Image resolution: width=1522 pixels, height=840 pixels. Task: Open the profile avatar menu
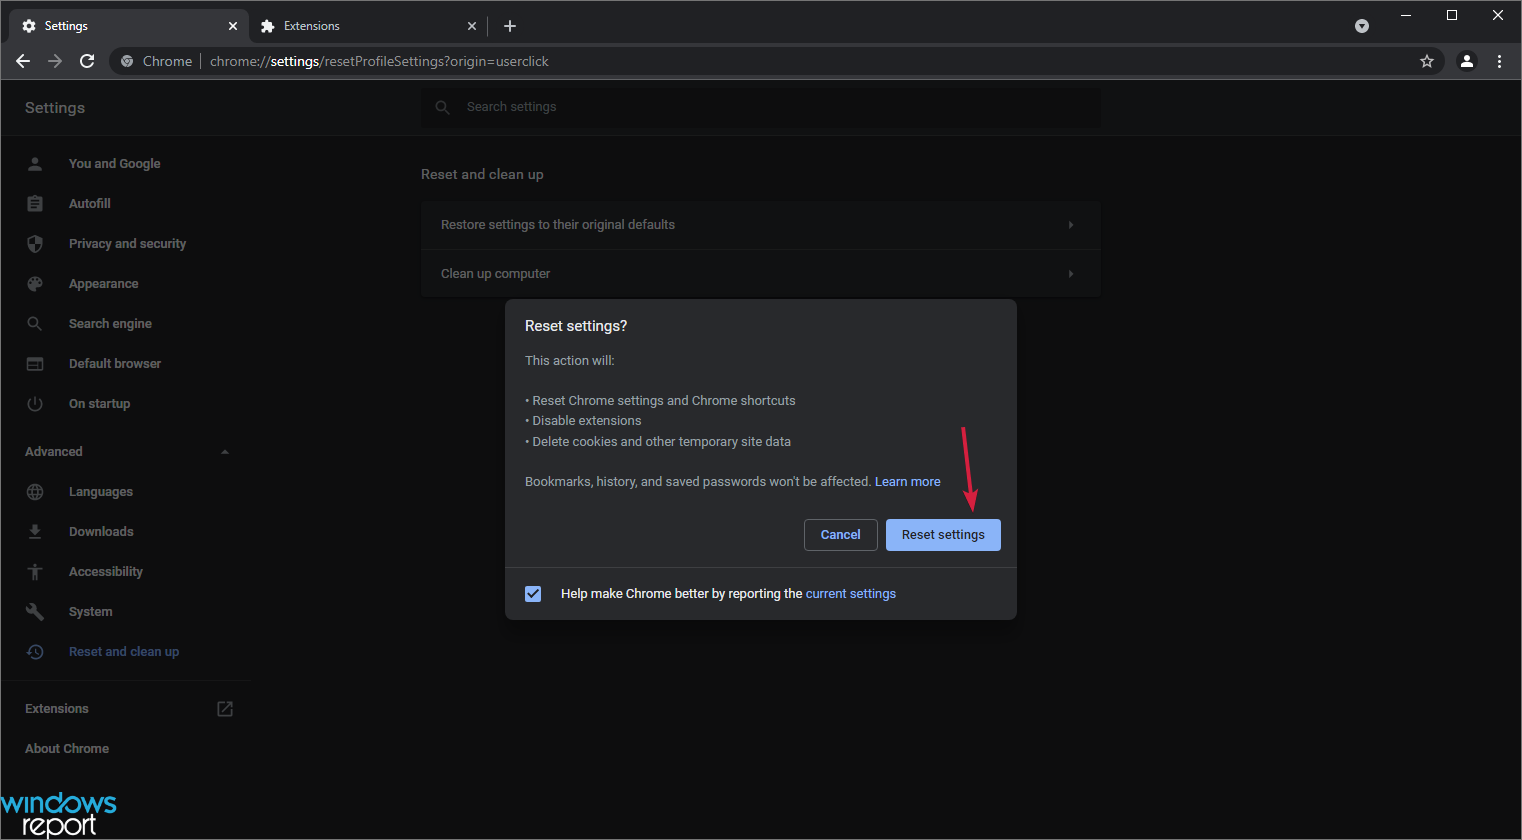point(1467,61)
